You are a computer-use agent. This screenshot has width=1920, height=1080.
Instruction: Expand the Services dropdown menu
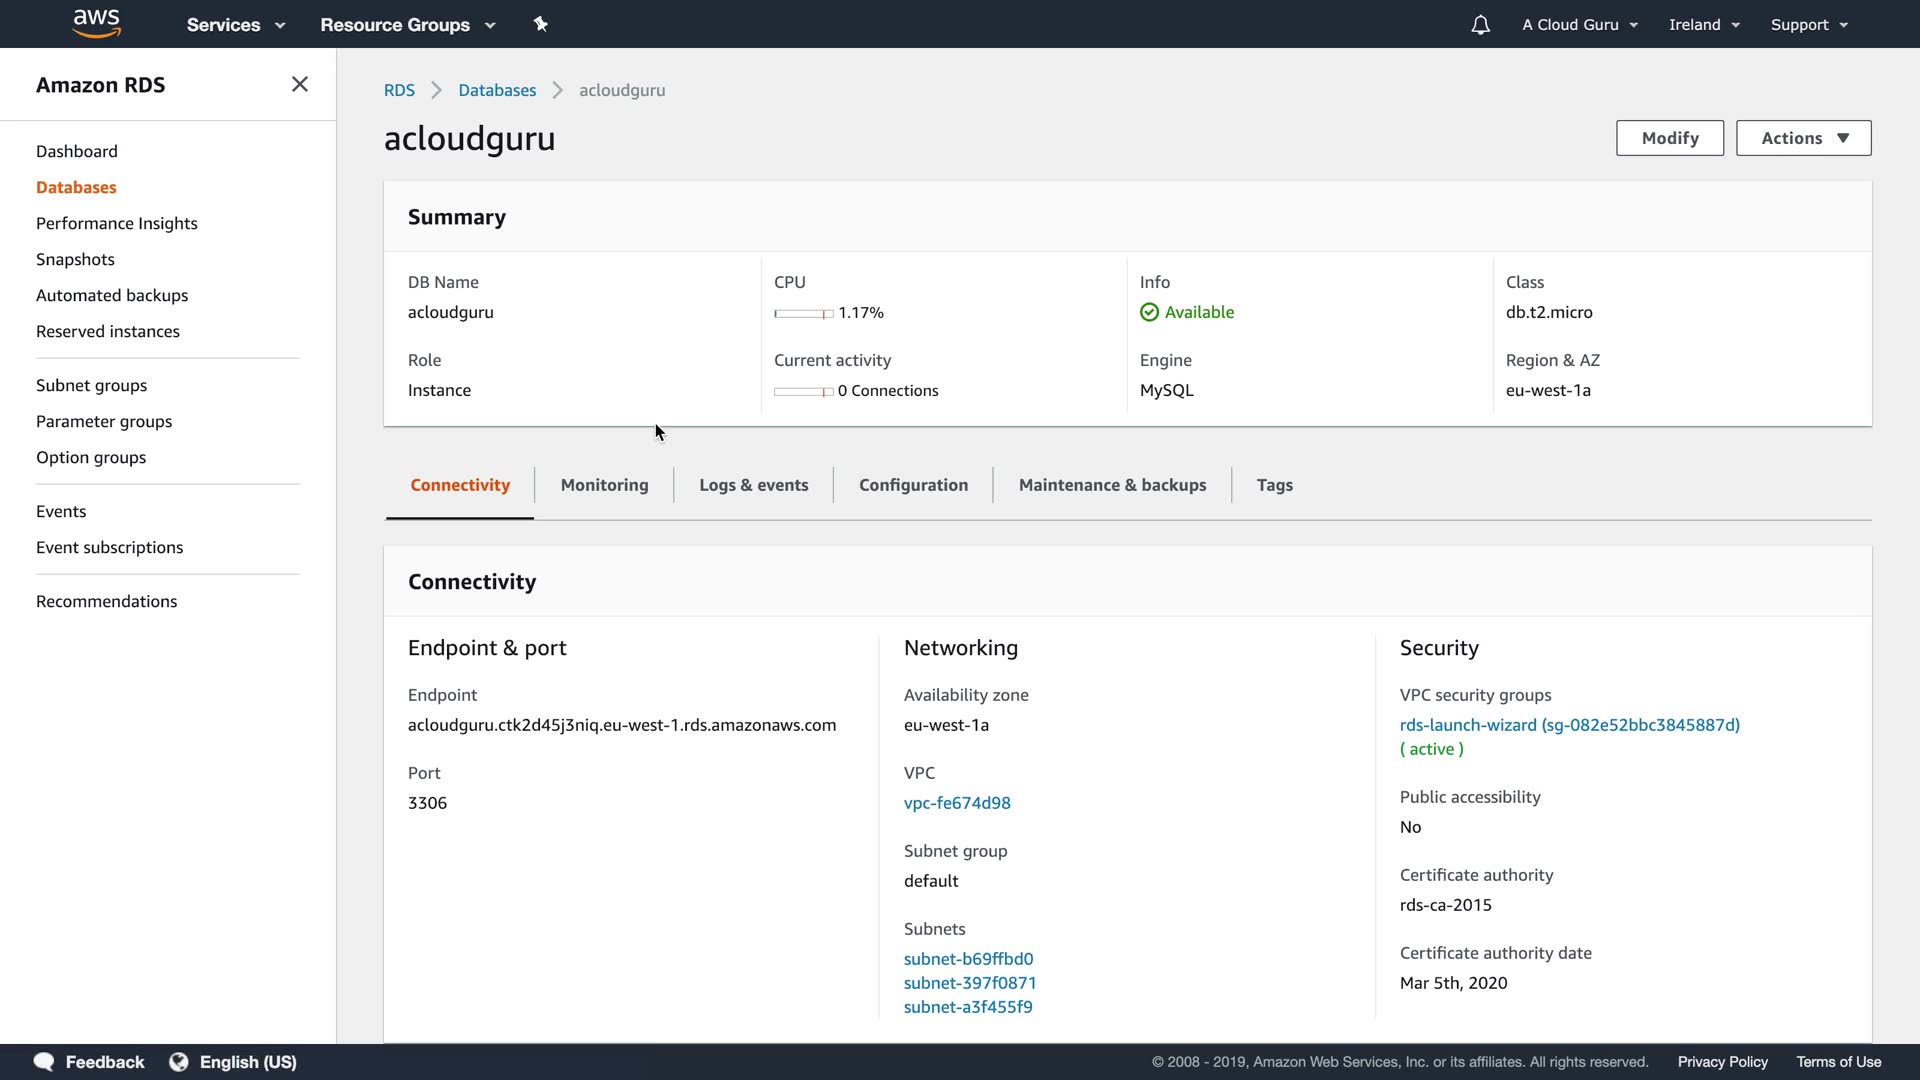pyautogui.click(x=235, y=25)
